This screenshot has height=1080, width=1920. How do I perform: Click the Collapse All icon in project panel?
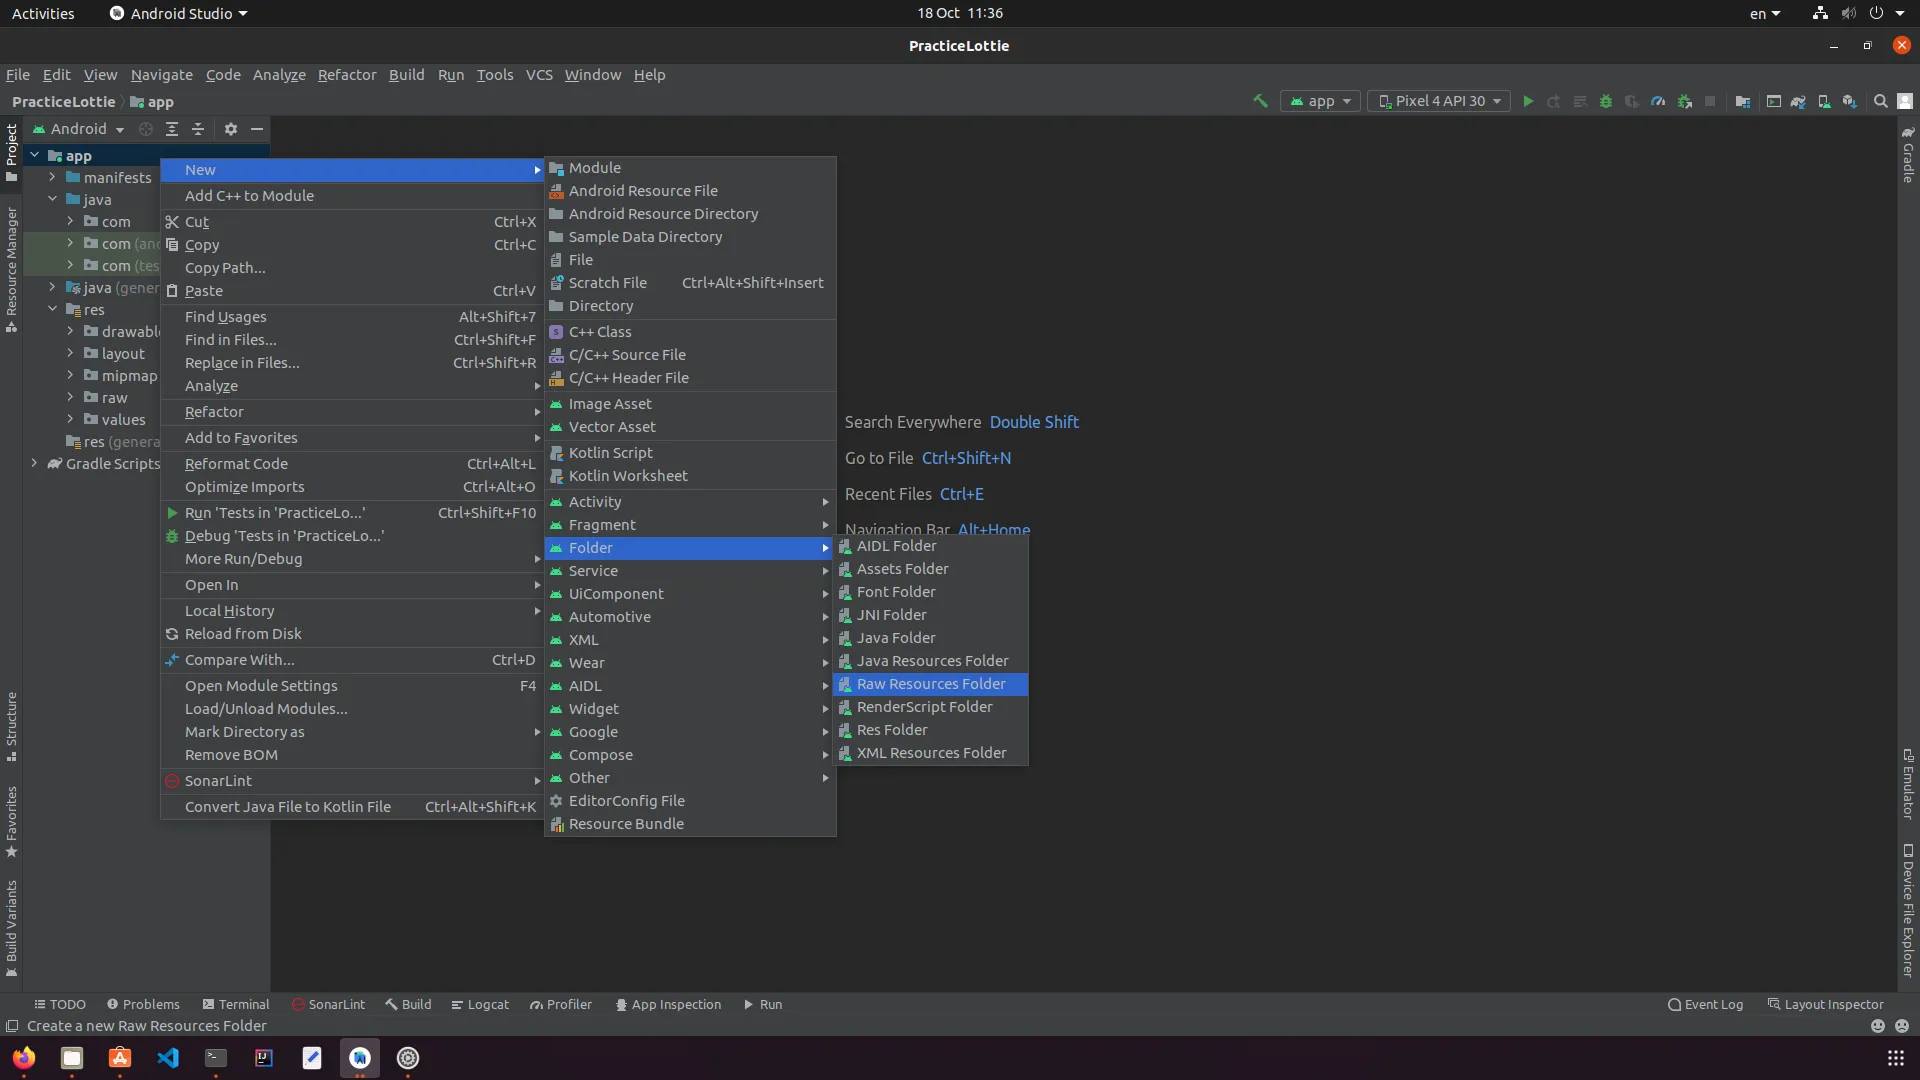198,129
